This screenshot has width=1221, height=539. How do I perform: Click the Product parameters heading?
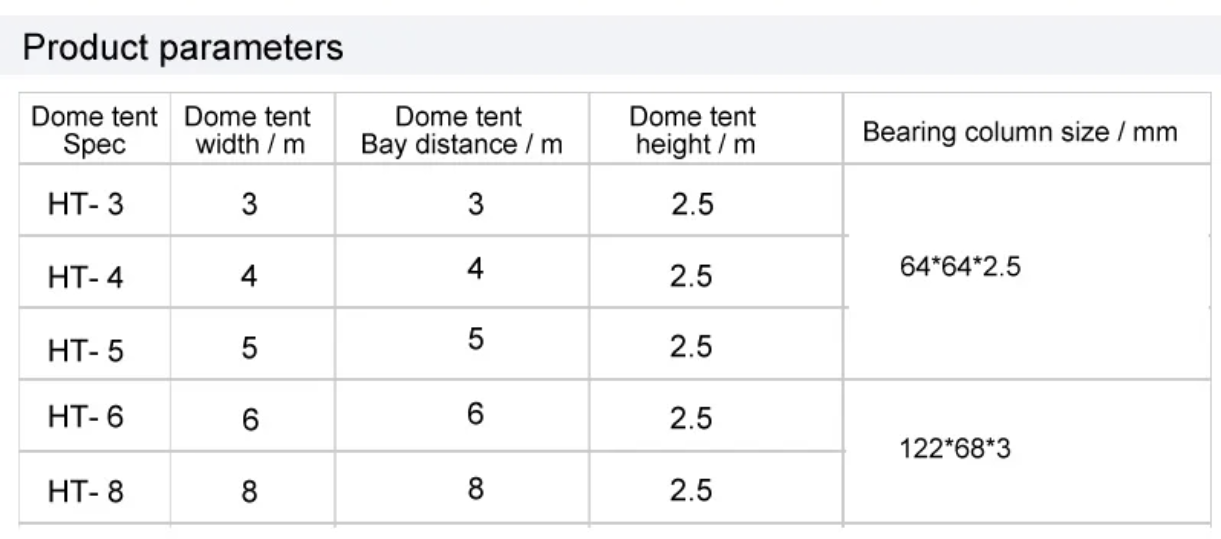coord(182,47)
